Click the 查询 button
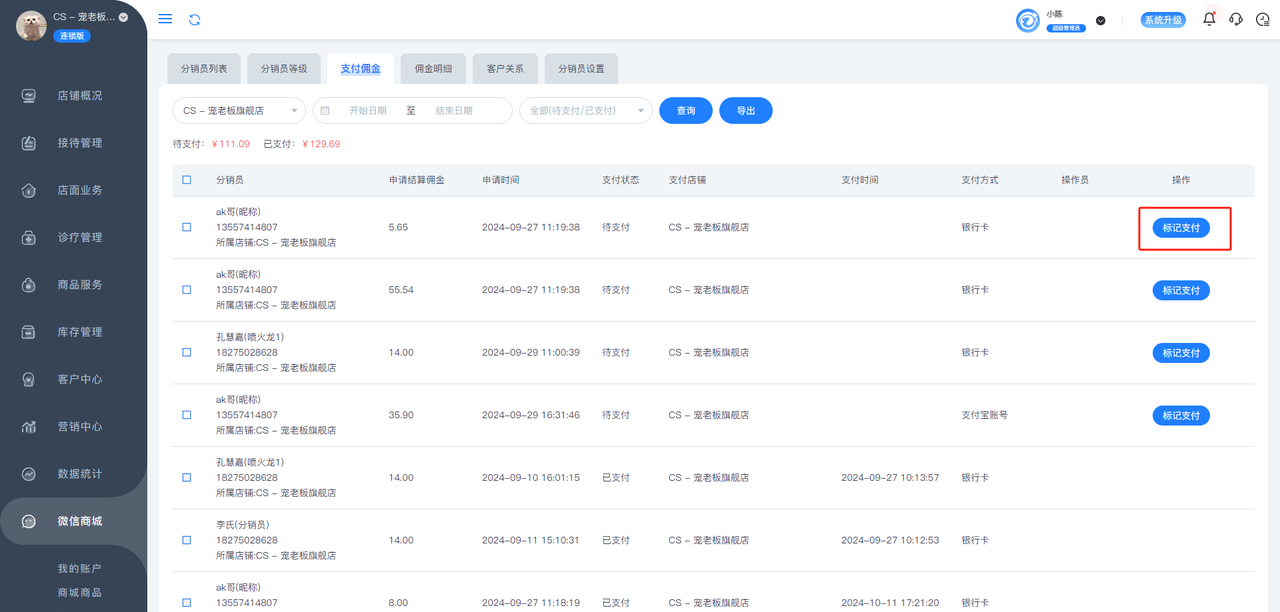This screenshot has height=612, width=1280. click(686, 111)
